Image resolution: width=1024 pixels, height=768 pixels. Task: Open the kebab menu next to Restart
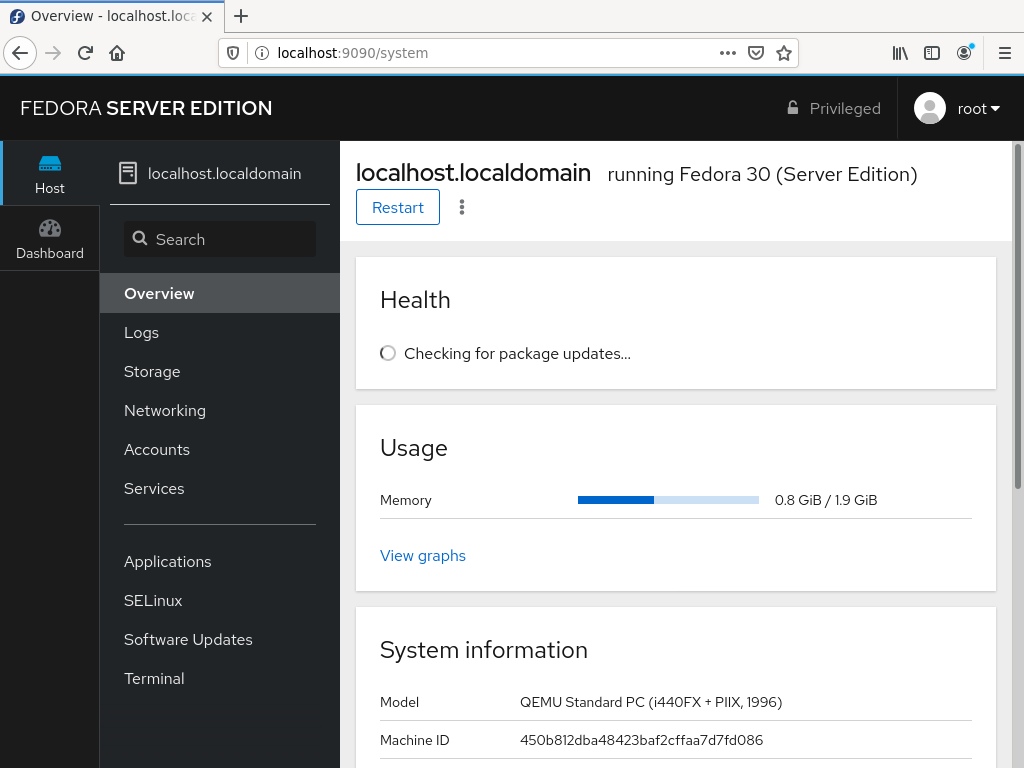(462, 207)
